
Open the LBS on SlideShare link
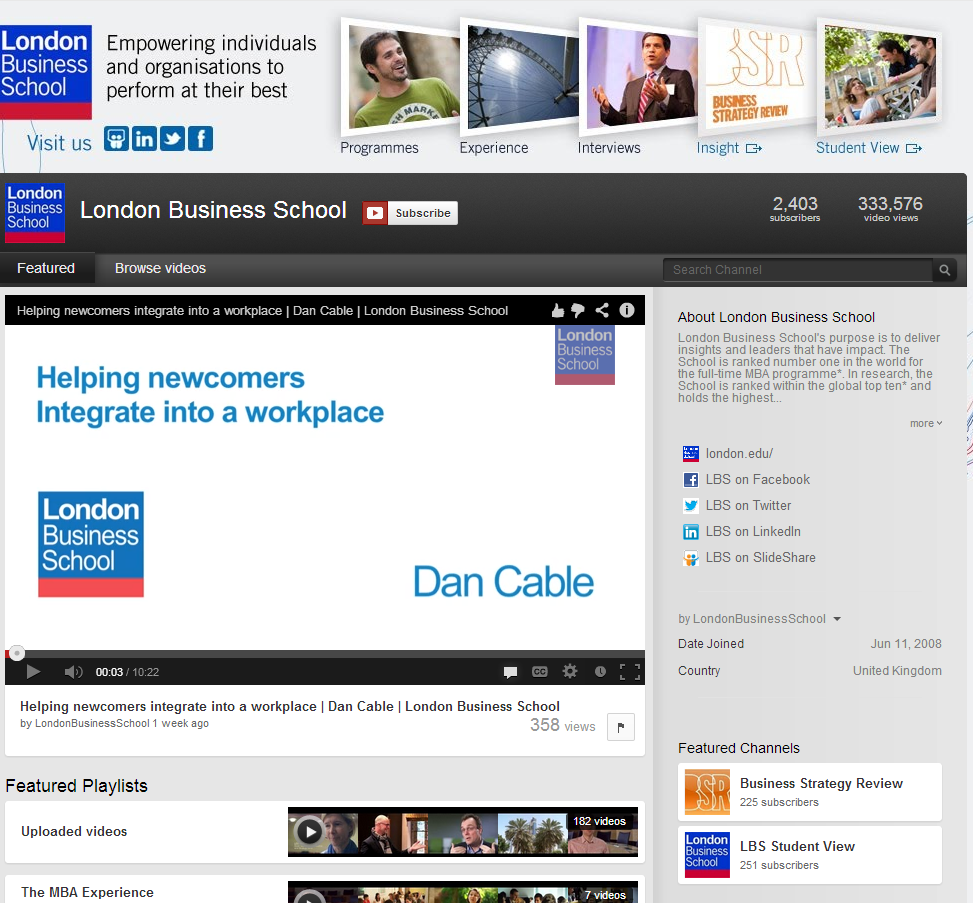tap(760, 558)
